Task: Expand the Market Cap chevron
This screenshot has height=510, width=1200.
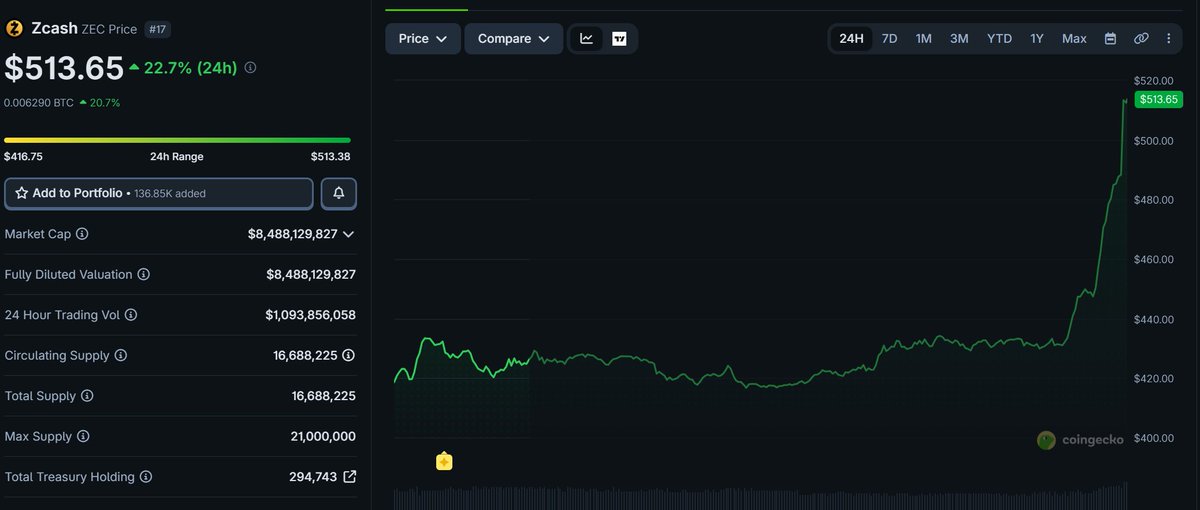Action: point(348,234)
